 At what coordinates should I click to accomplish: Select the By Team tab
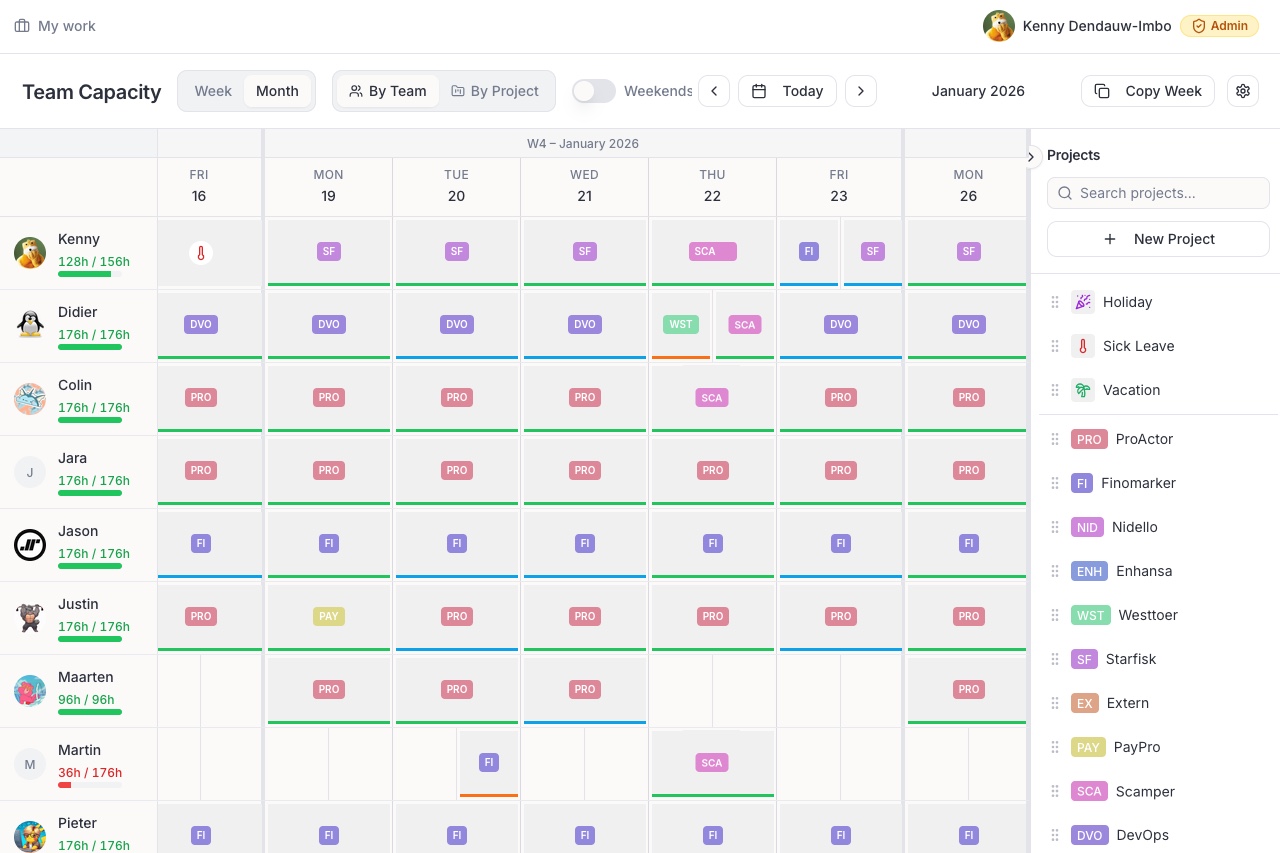[x=388, y=91]
